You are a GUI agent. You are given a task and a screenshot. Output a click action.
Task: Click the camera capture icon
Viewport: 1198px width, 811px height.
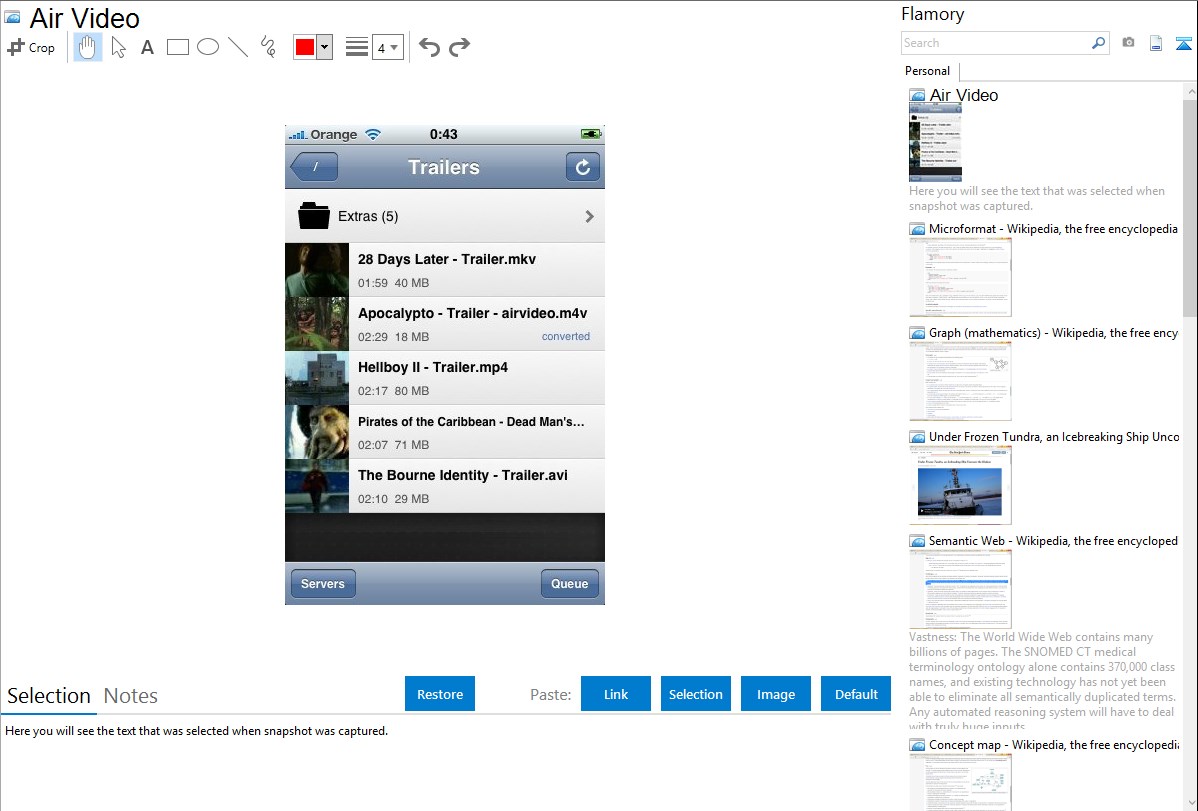pyautogui.click(x=1128, y=43)
